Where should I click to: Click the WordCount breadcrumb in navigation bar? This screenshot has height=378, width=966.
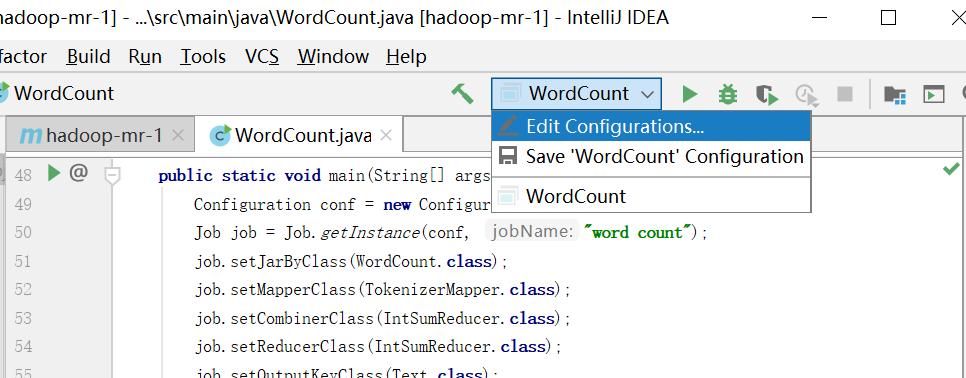click(64, 94)
